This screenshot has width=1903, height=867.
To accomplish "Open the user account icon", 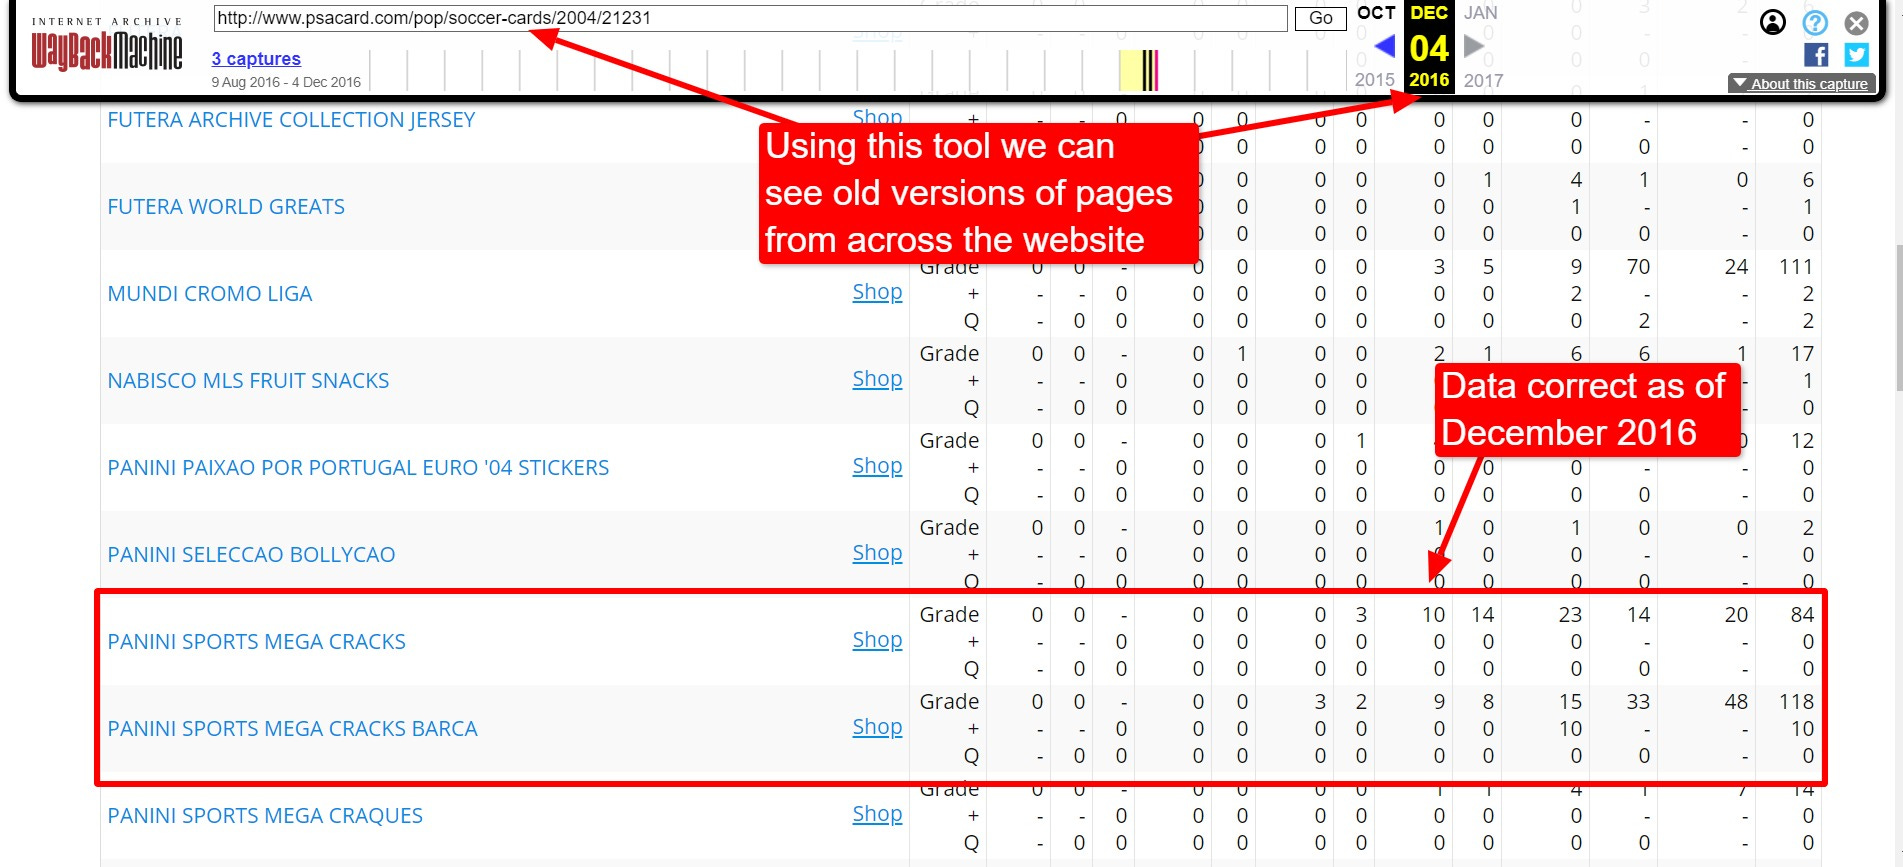I will pyautogui.click(x=1773, y=22).
